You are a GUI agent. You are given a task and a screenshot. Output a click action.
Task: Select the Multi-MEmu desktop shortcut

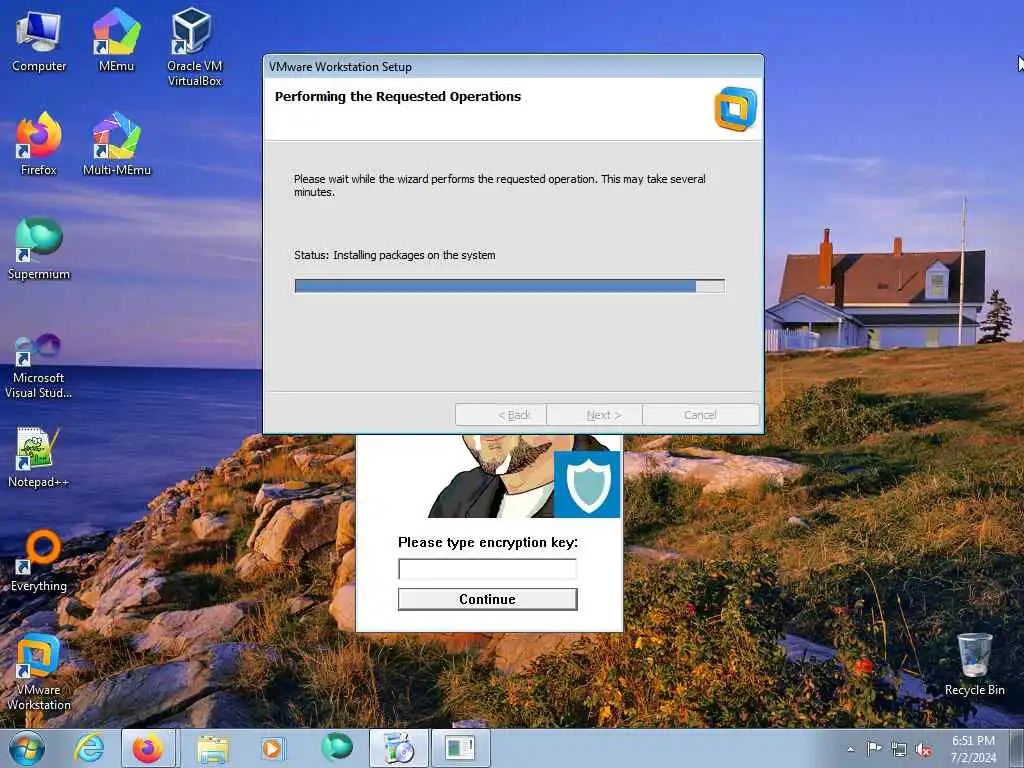(x=116, y=144)
